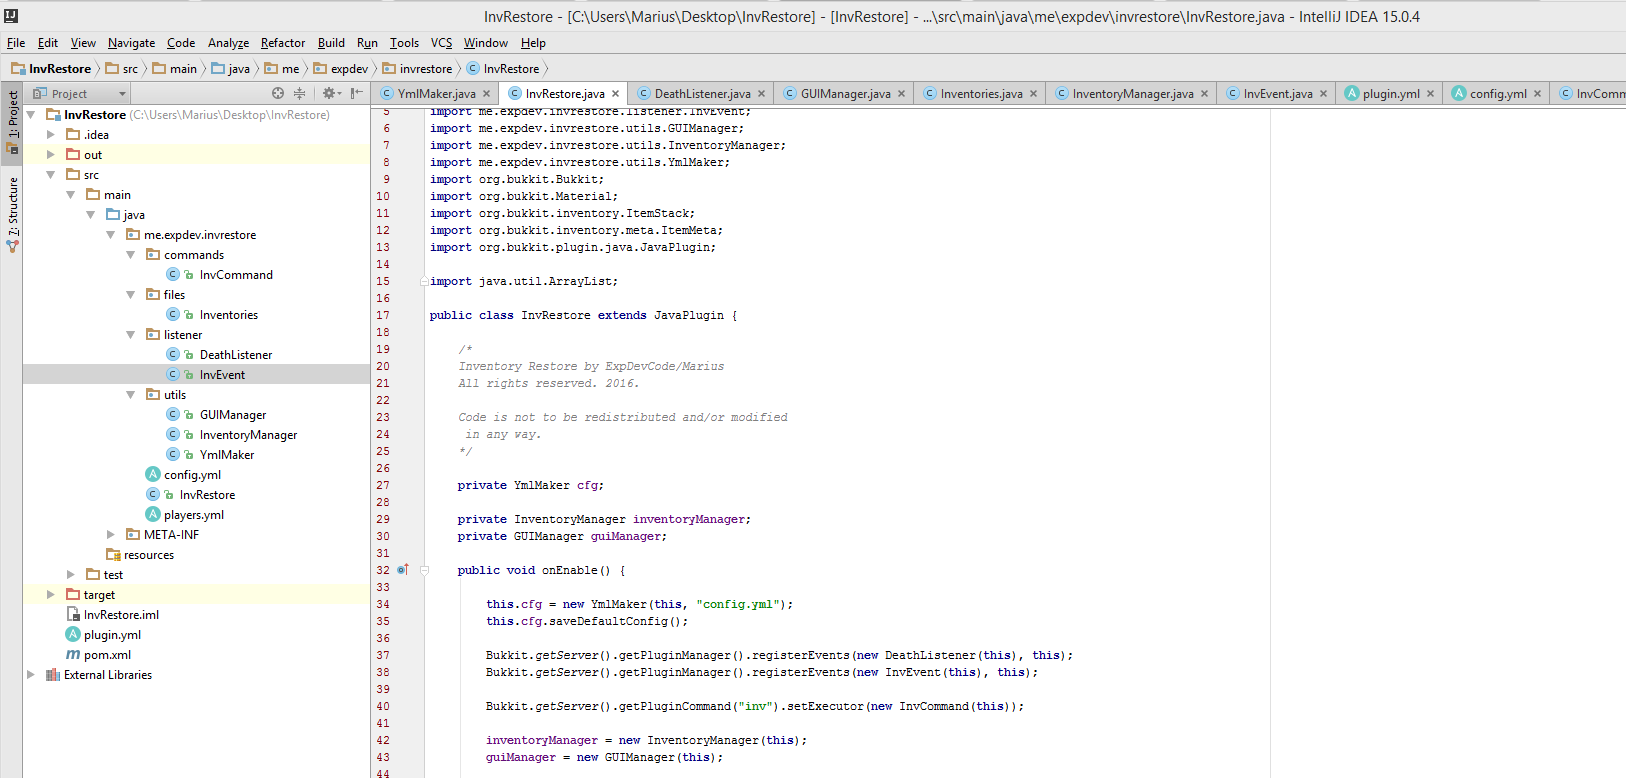Click the DeathListener class icon in tree

point(173,354)
